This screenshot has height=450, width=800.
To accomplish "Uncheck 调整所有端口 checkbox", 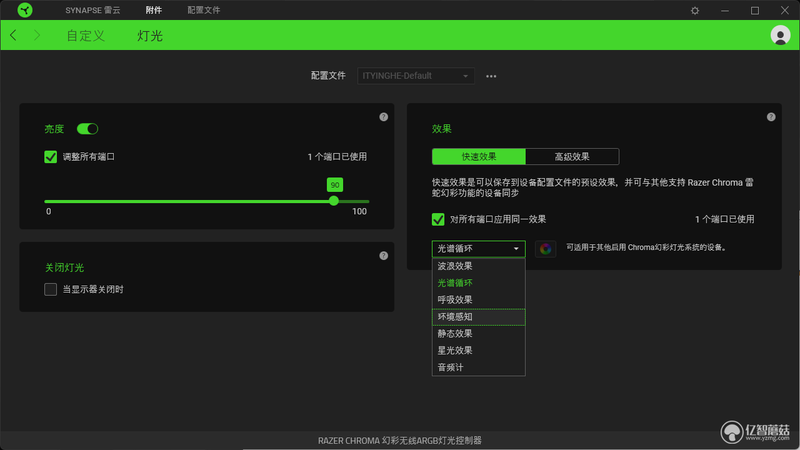I will (x=51, y=157).
